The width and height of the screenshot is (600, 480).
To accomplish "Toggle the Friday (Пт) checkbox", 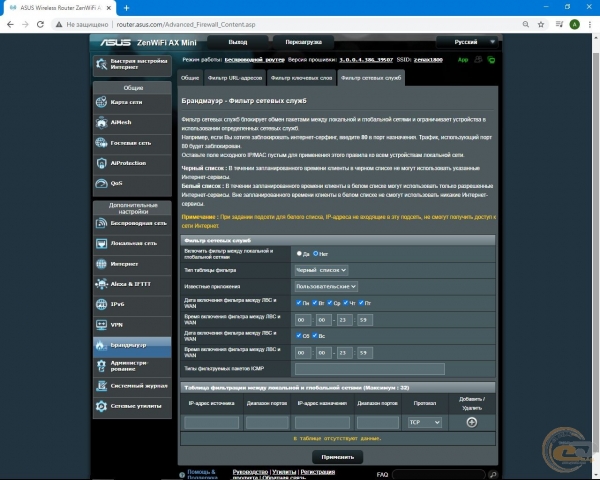I will point(361,303).
